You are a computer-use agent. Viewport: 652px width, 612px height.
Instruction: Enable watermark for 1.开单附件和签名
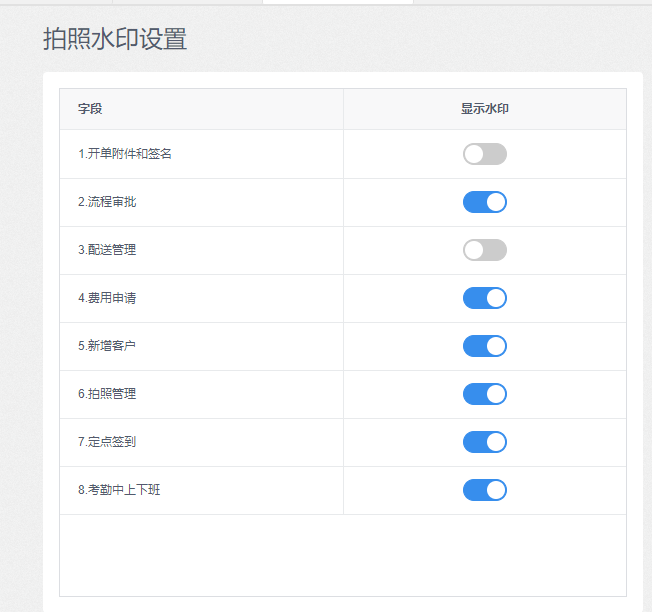[x=484, y=154]
